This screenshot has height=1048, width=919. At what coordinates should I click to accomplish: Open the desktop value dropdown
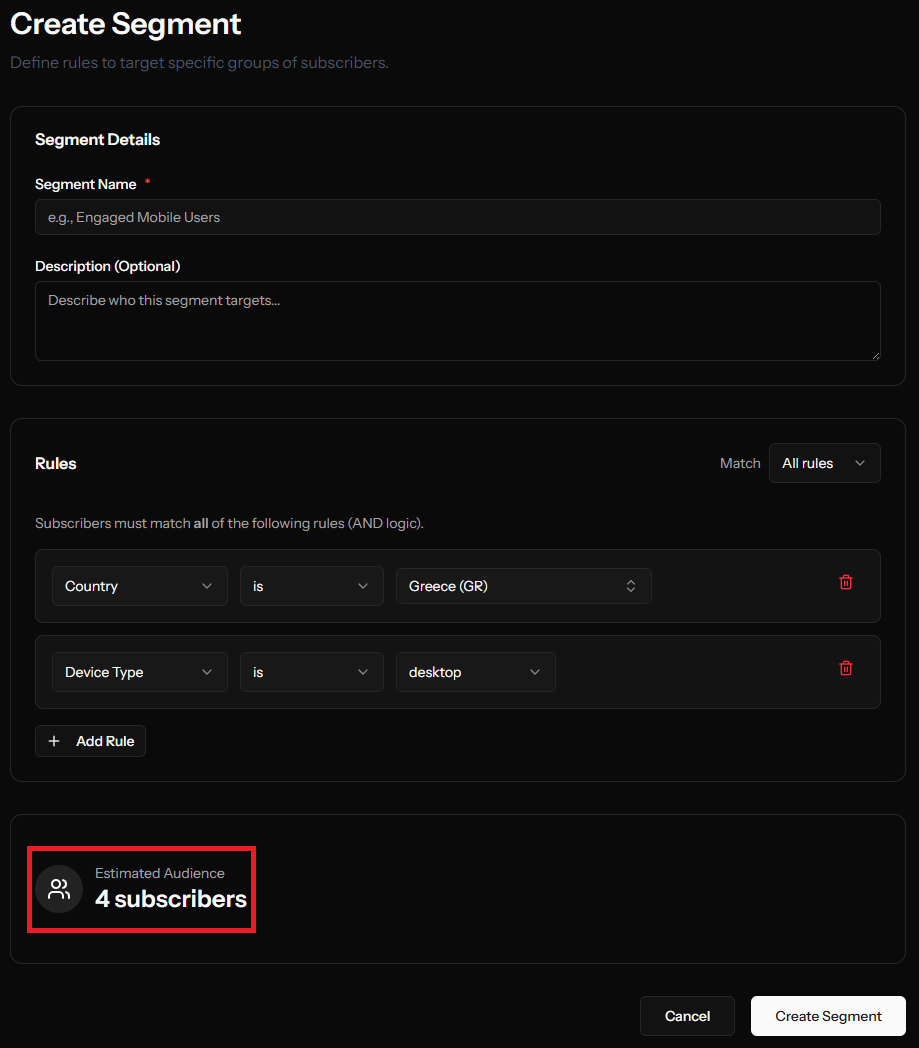tap(475, 672)
